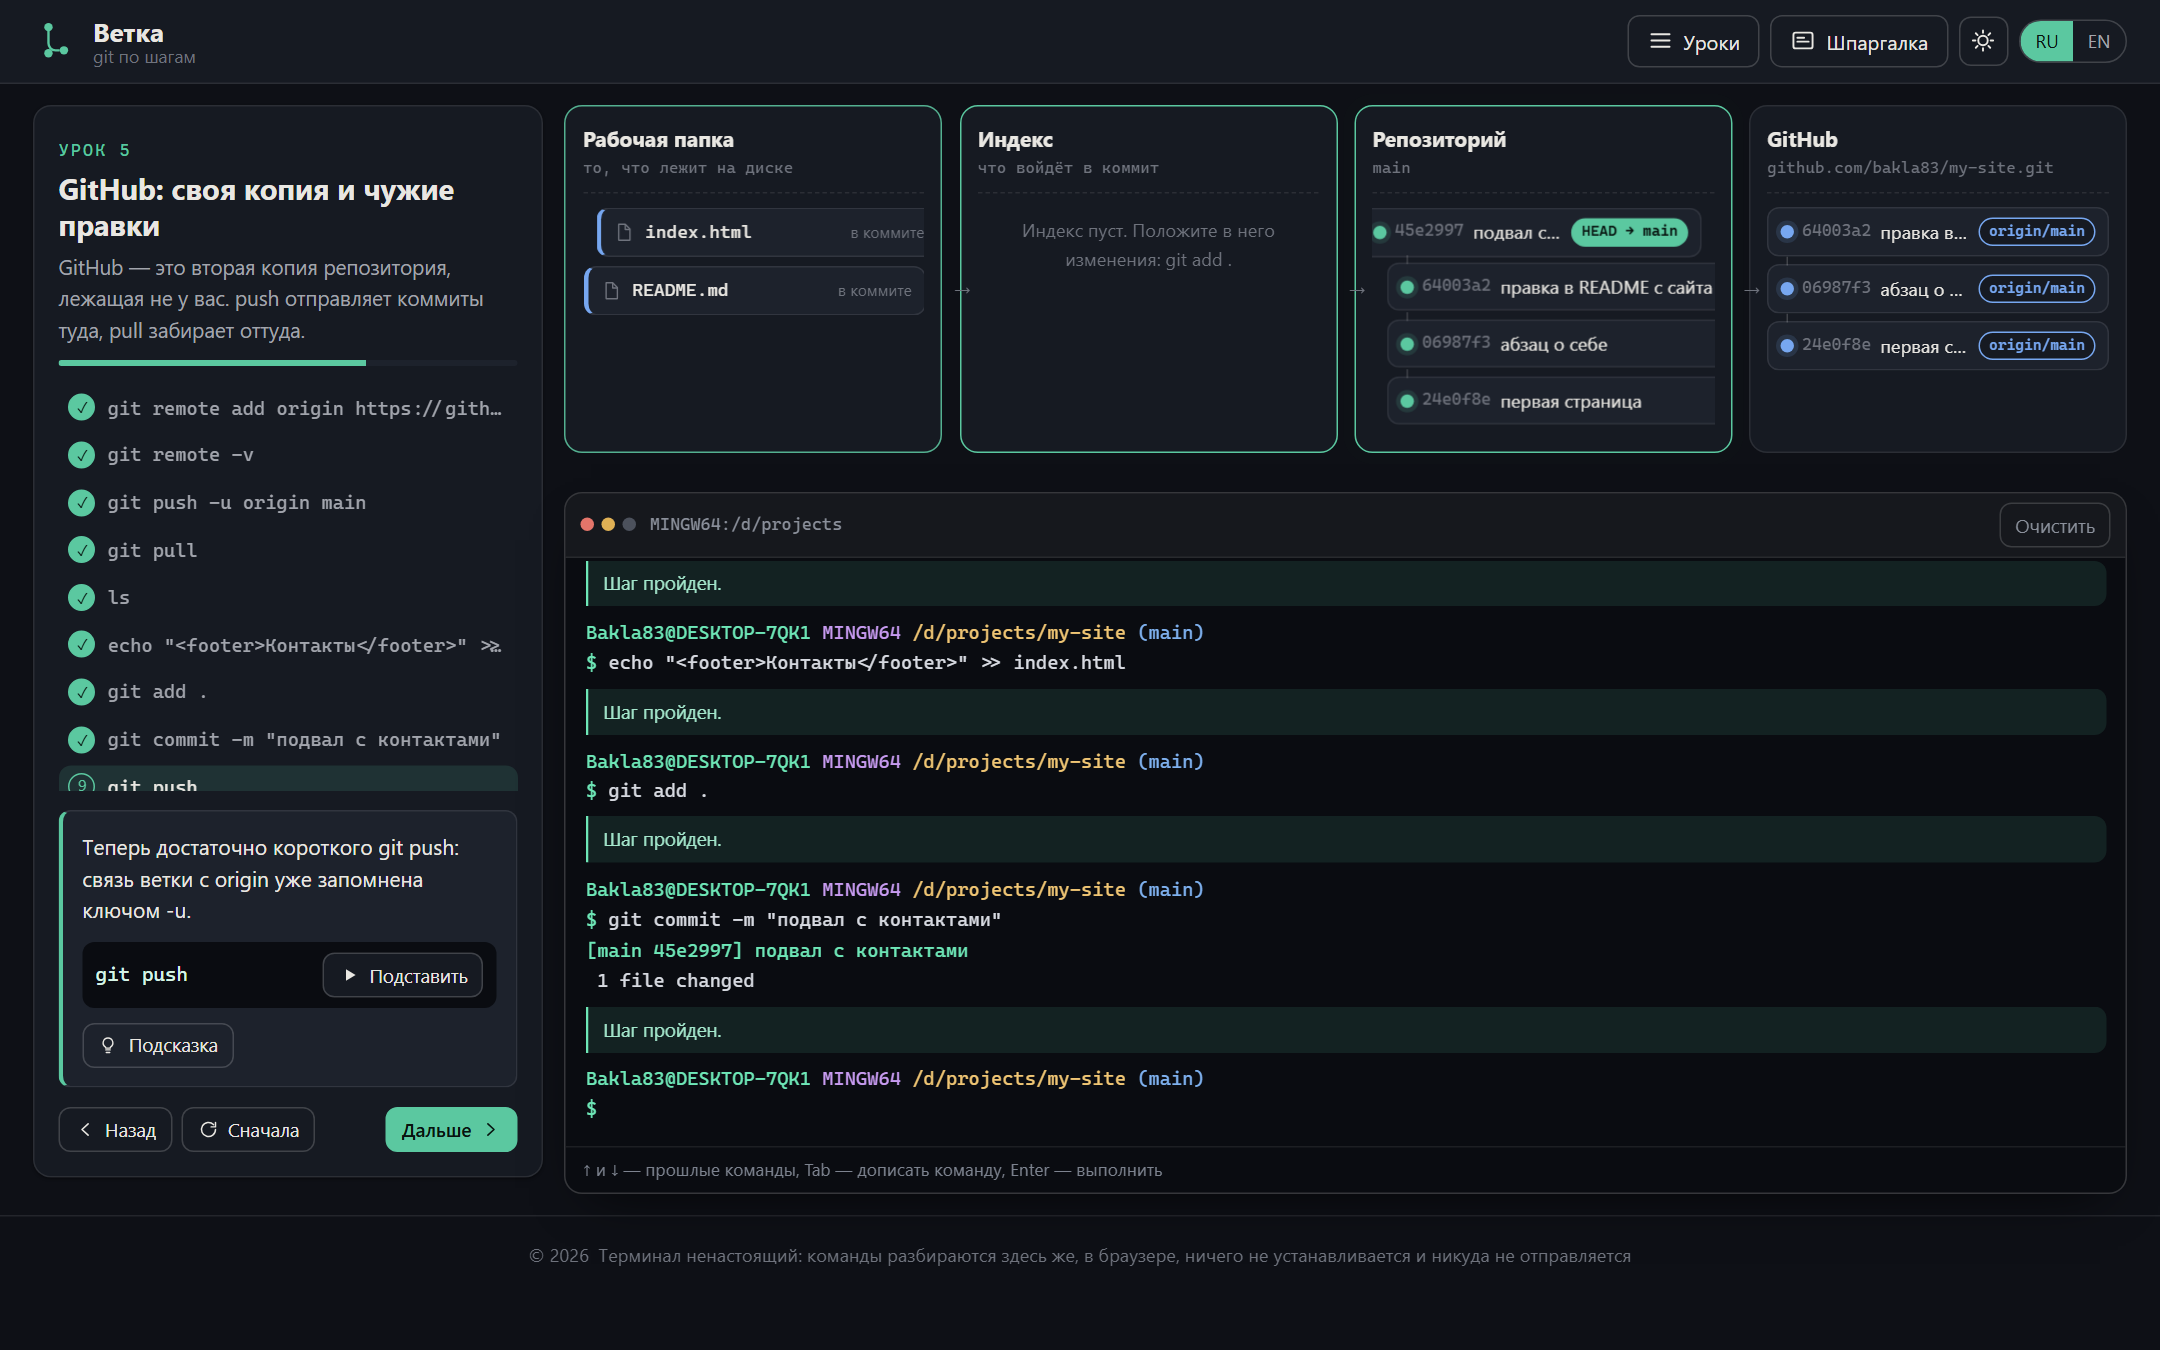Click origin/main badge on GitHub 06987f3

coord(2036,289)
